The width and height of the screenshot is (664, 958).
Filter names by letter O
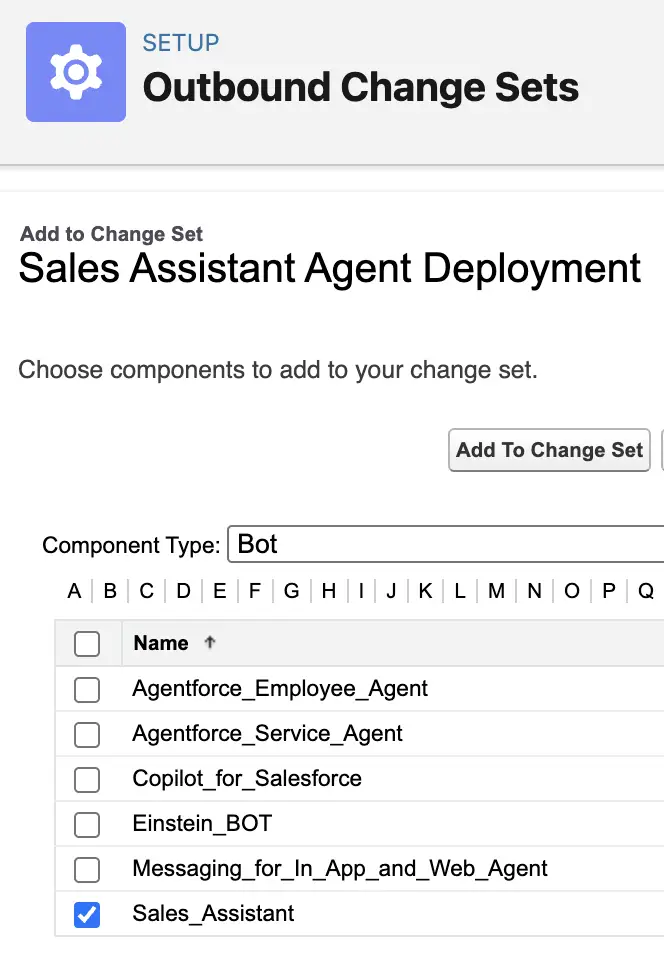[x=572, y=591]
